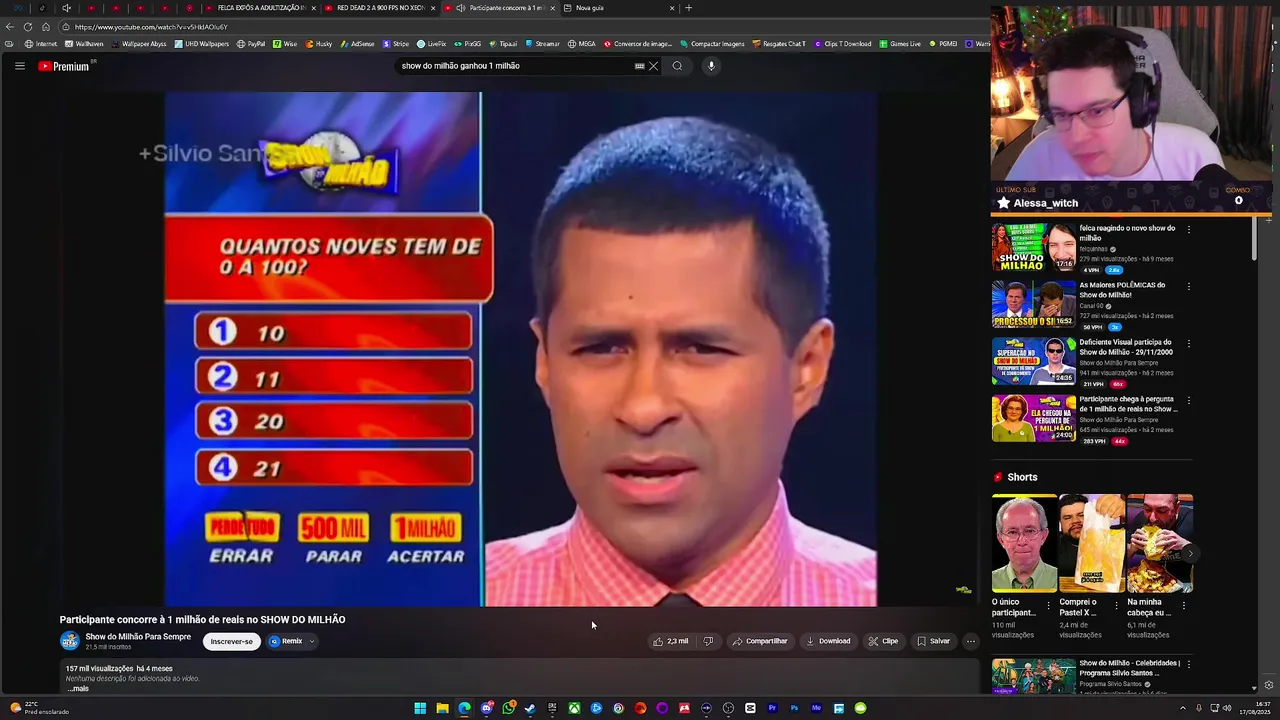Click the Download button
Image resolution: width=1280 pixels, height=720 pixels.
(829, 641)
